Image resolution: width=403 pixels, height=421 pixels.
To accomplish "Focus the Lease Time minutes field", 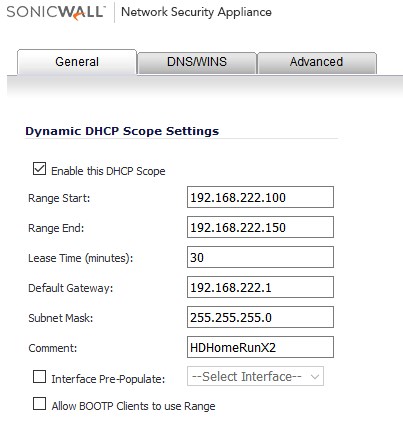I will (260, 257).
